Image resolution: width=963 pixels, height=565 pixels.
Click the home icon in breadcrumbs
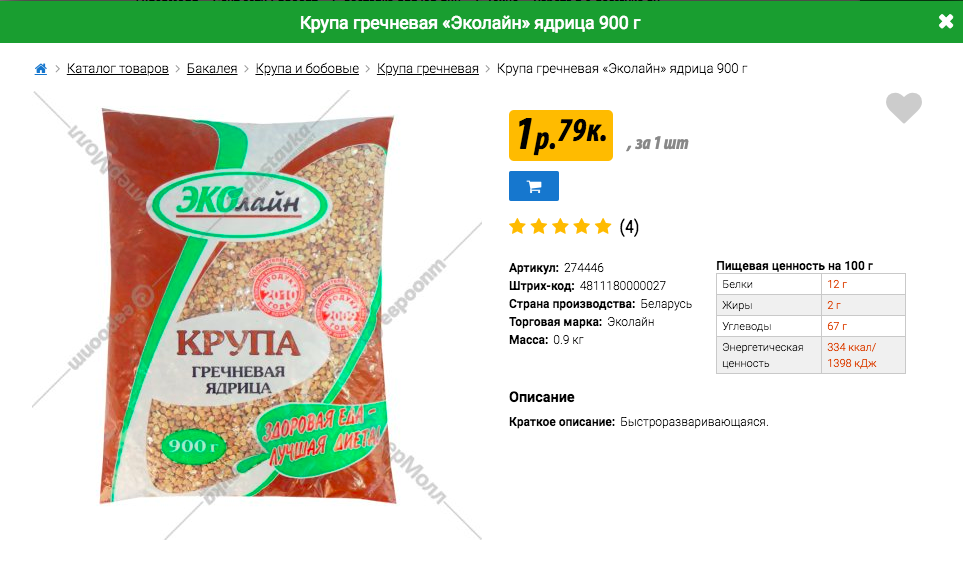(41, 69)
